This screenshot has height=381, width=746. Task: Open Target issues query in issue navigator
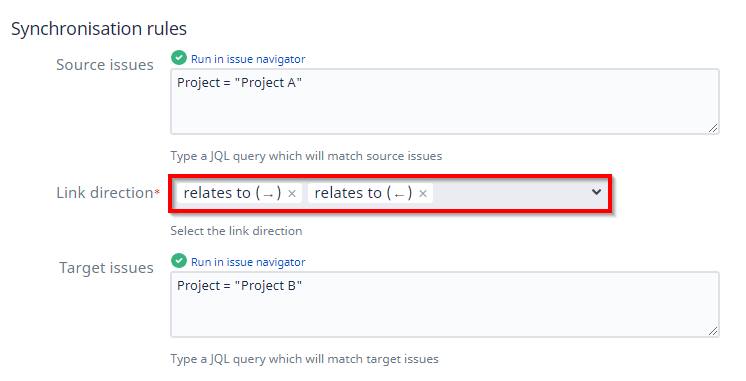[x=248, y=263]
